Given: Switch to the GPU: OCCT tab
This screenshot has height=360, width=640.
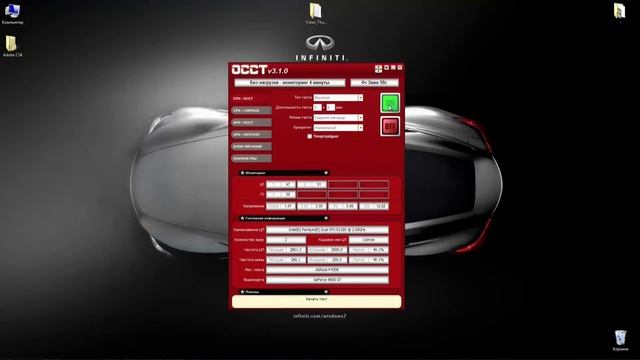Looking at the screenshot, I should (251, 122).
